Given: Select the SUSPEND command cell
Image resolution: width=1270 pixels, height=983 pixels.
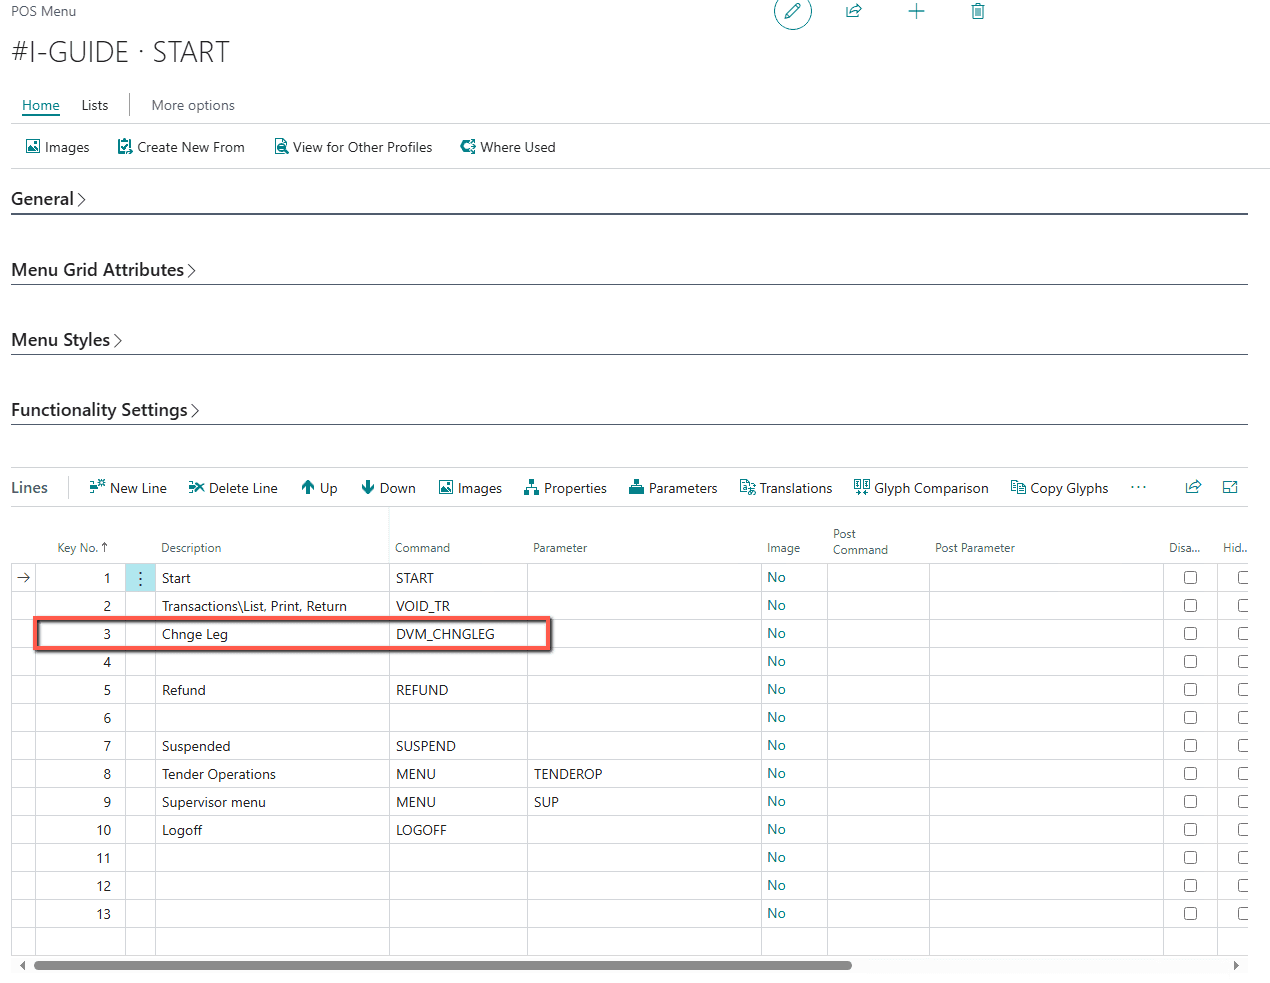Looking at the screenshot, I should tap(458, 746).
